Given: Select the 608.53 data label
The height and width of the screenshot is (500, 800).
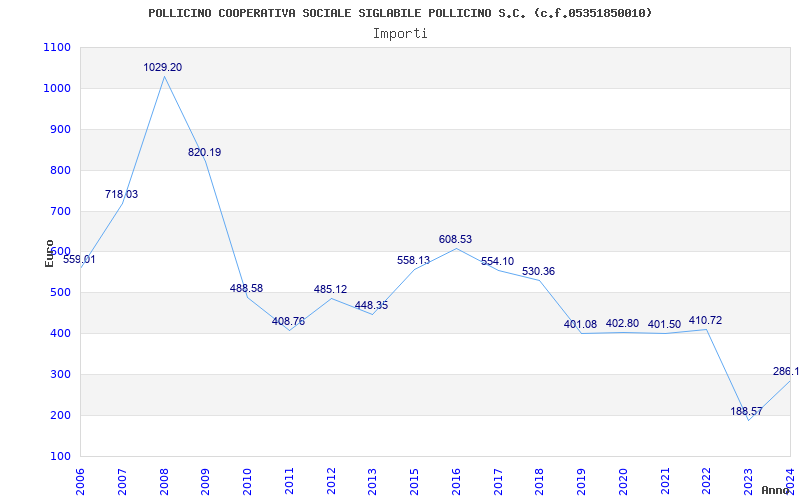Looking at the screenshot, I should click(x=455, y=239).
